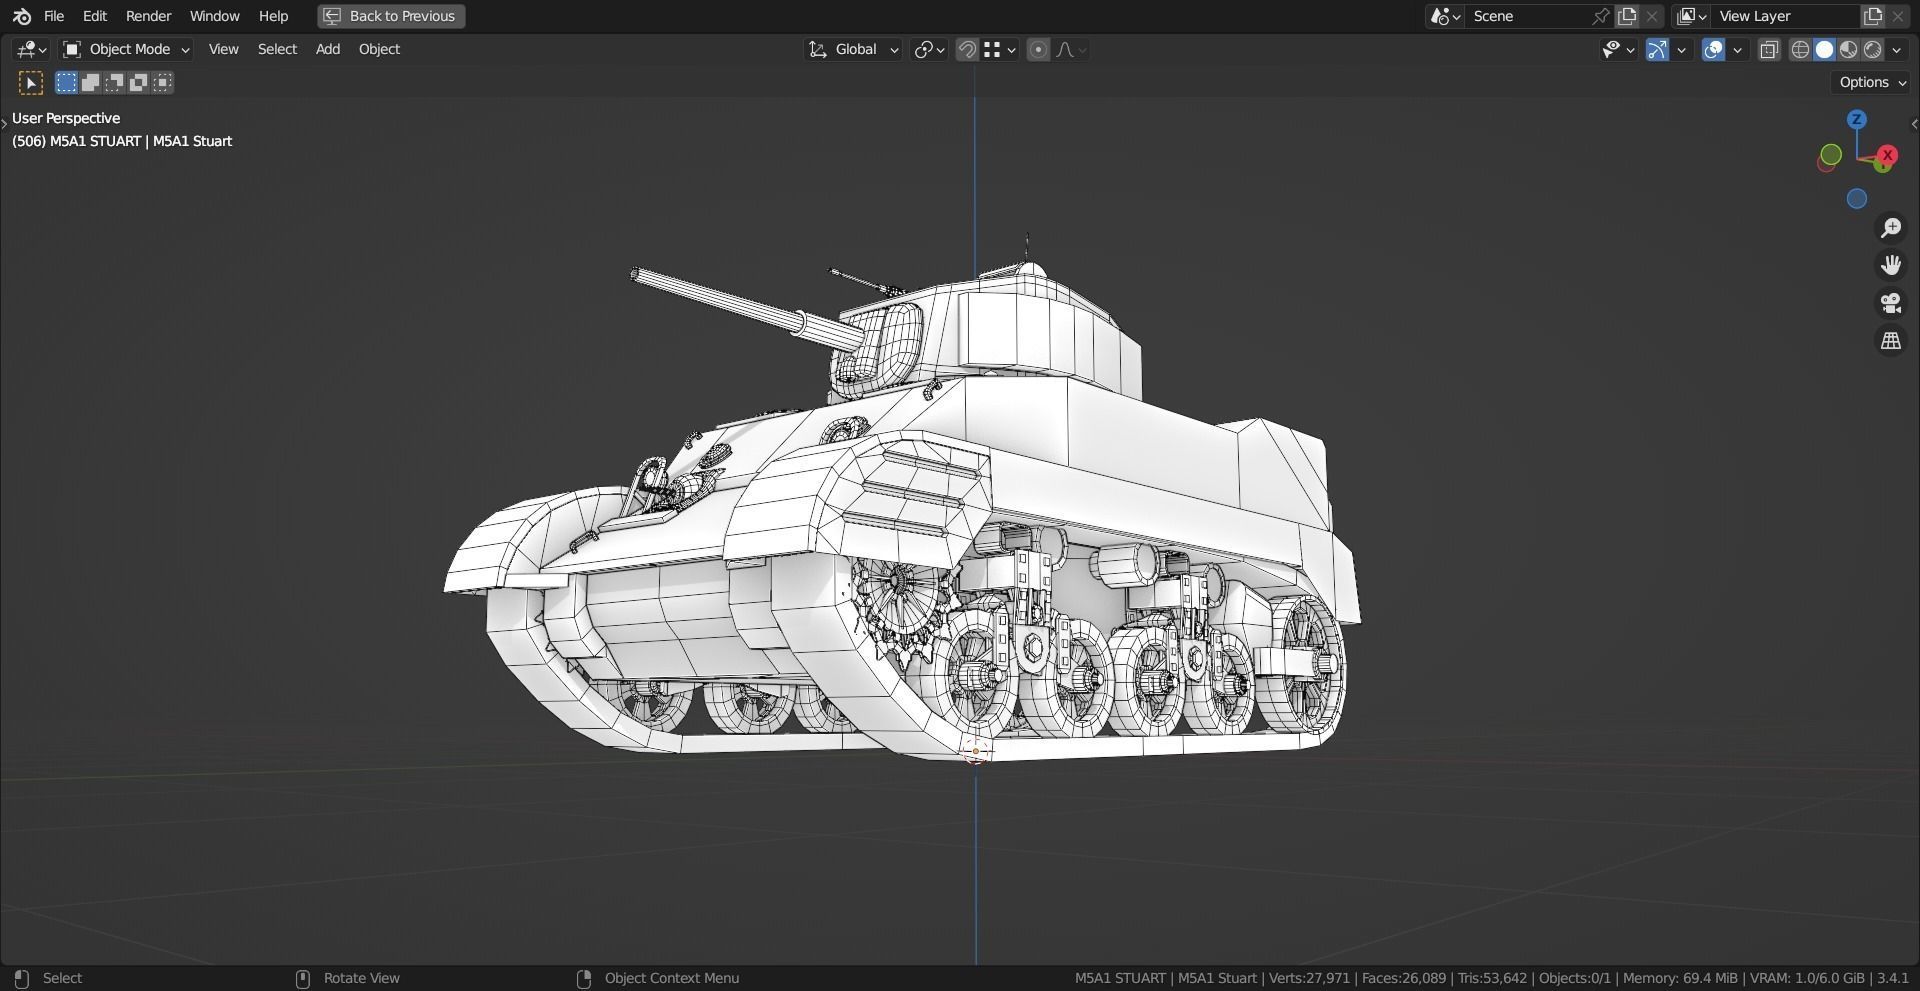
Task: Open the Object Mode dropdown
Action: click(x=126, y=49)
